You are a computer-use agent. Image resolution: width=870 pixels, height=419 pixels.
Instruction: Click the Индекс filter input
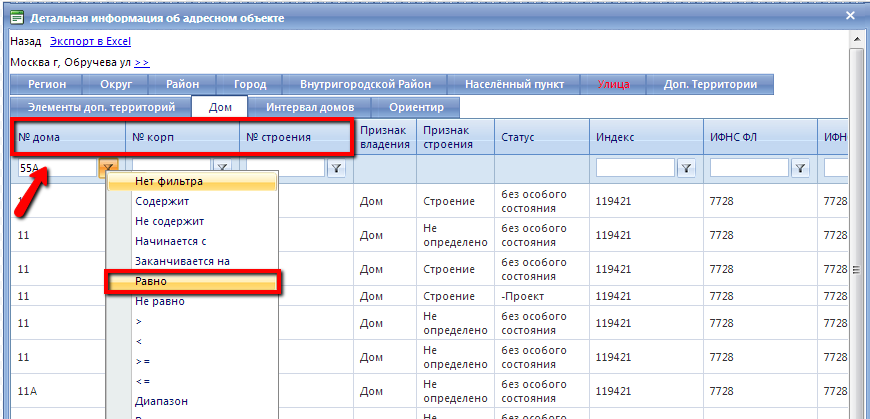[636, 168]
